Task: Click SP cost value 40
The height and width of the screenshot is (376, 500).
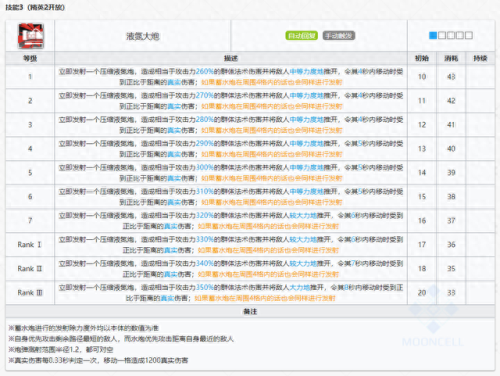Action: 451,149
